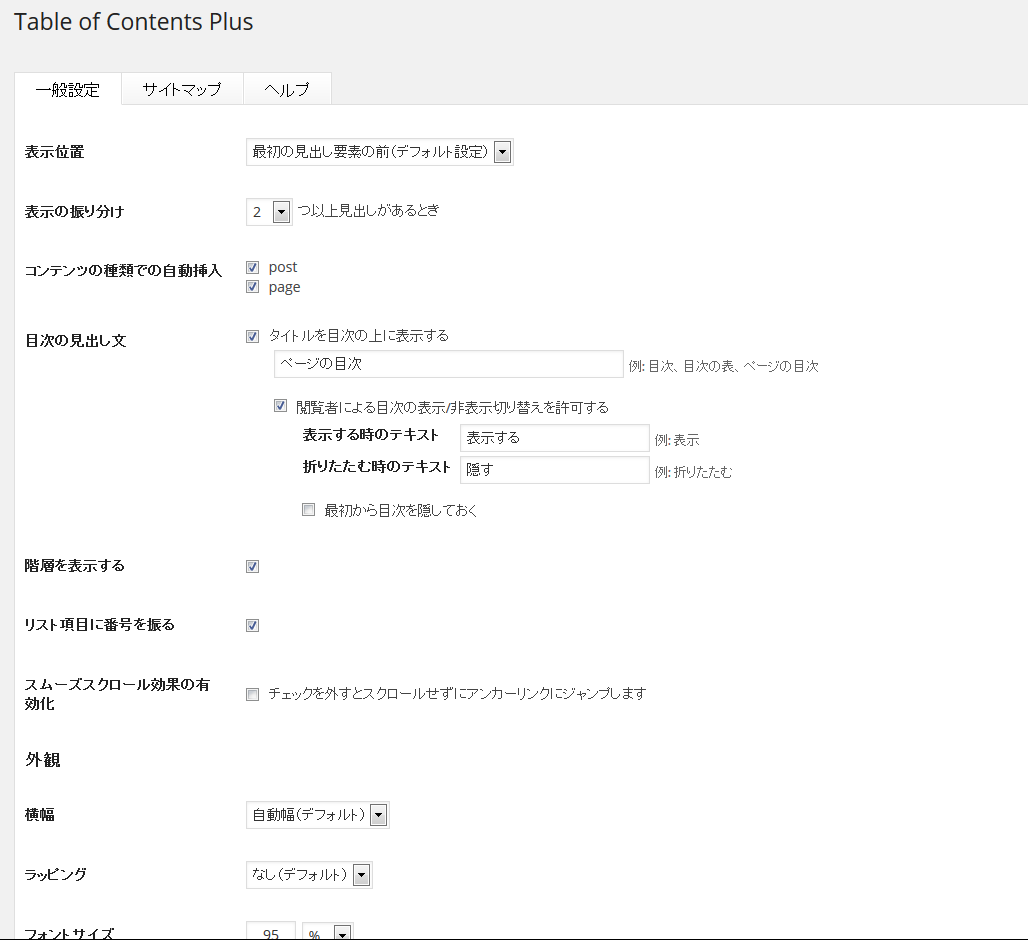Click the ページの目次 title text field
The height and width of the screenshot is (940, 1028).
click(x=448, y=364)
